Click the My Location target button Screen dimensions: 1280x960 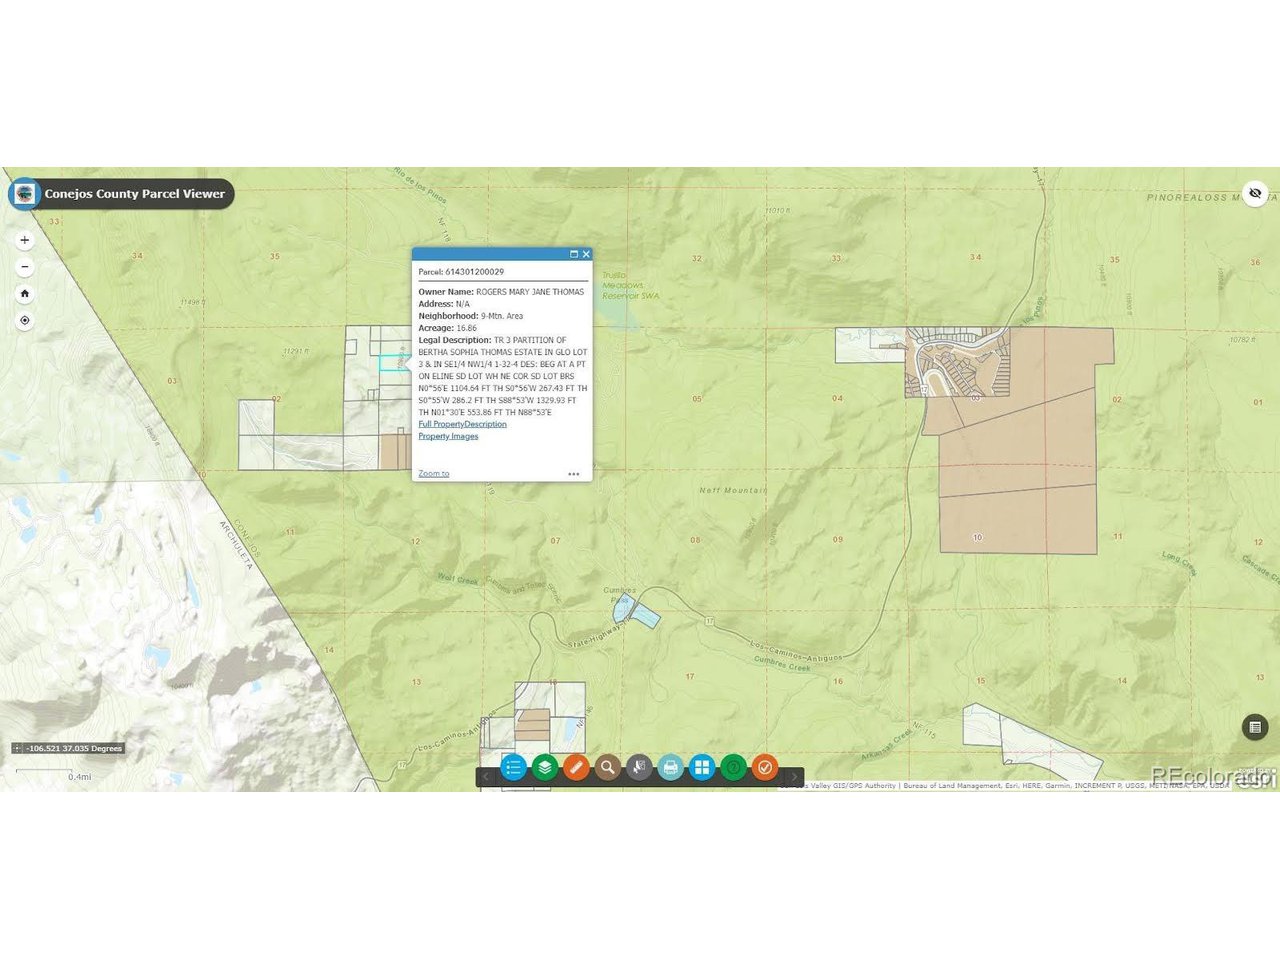tap(25, 321)
